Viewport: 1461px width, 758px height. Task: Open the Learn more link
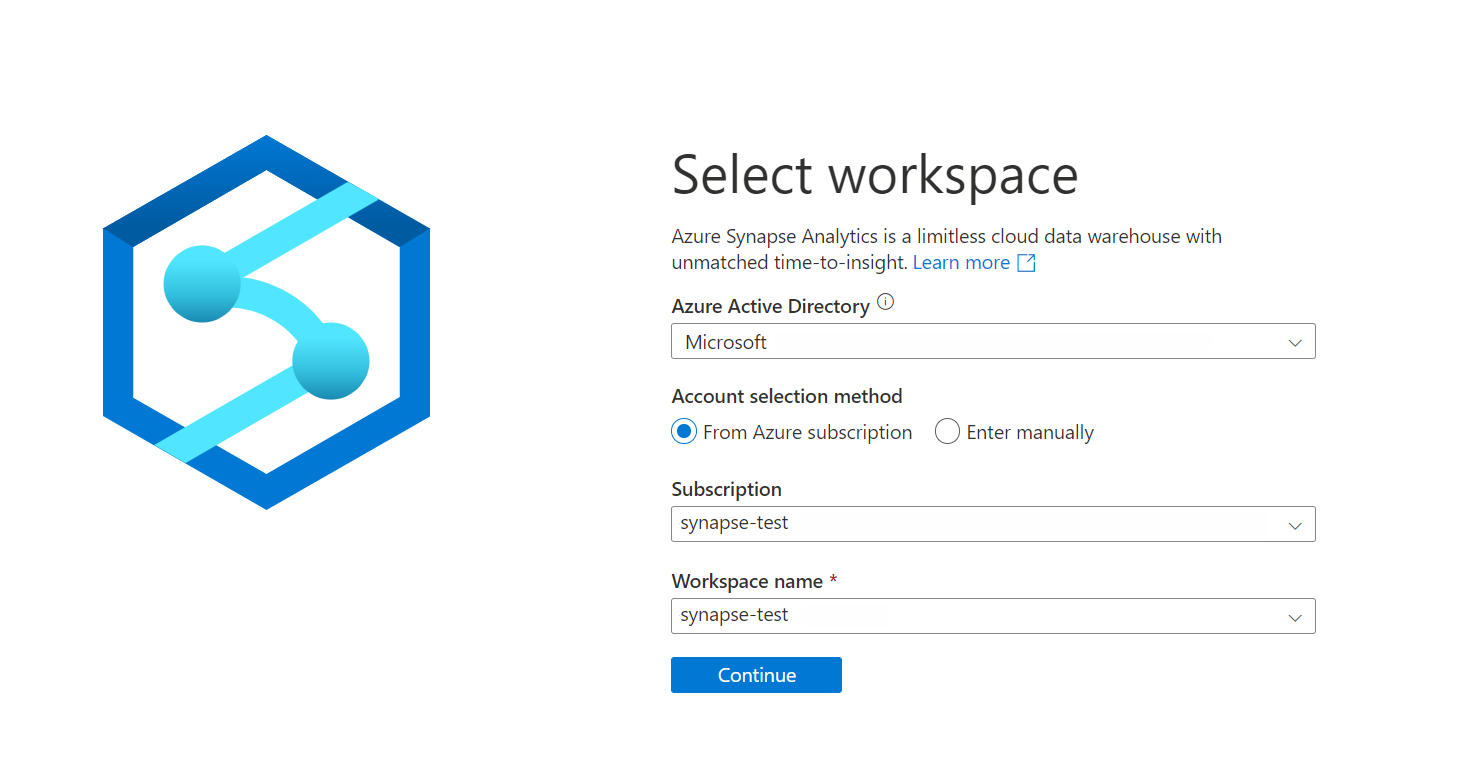point(961,262)
